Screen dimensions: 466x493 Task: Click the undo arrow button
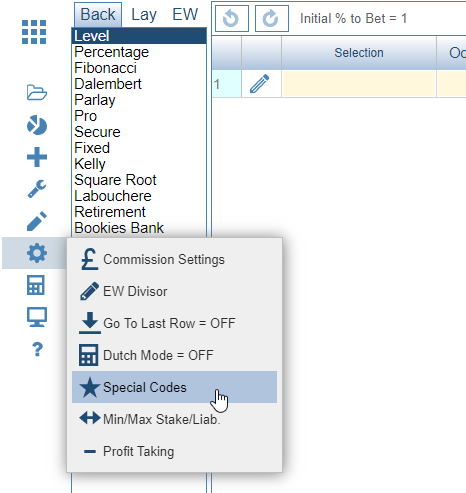232,18
